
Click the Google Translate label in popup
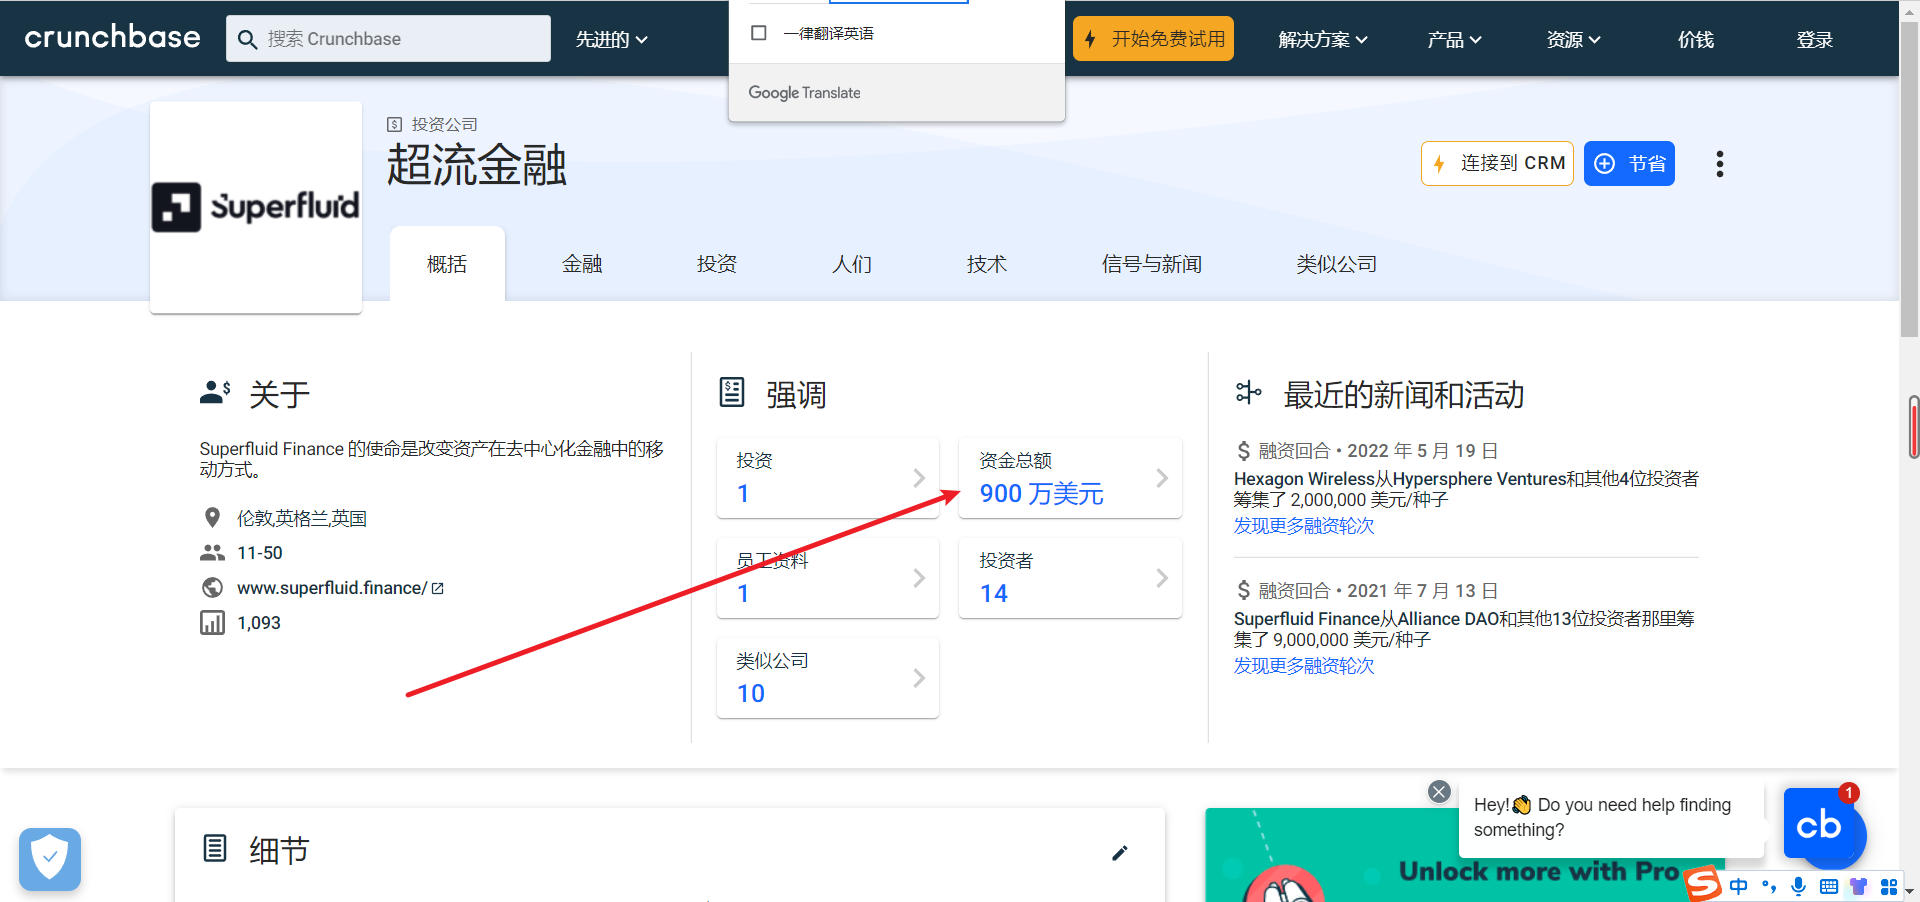pos(804,92)
